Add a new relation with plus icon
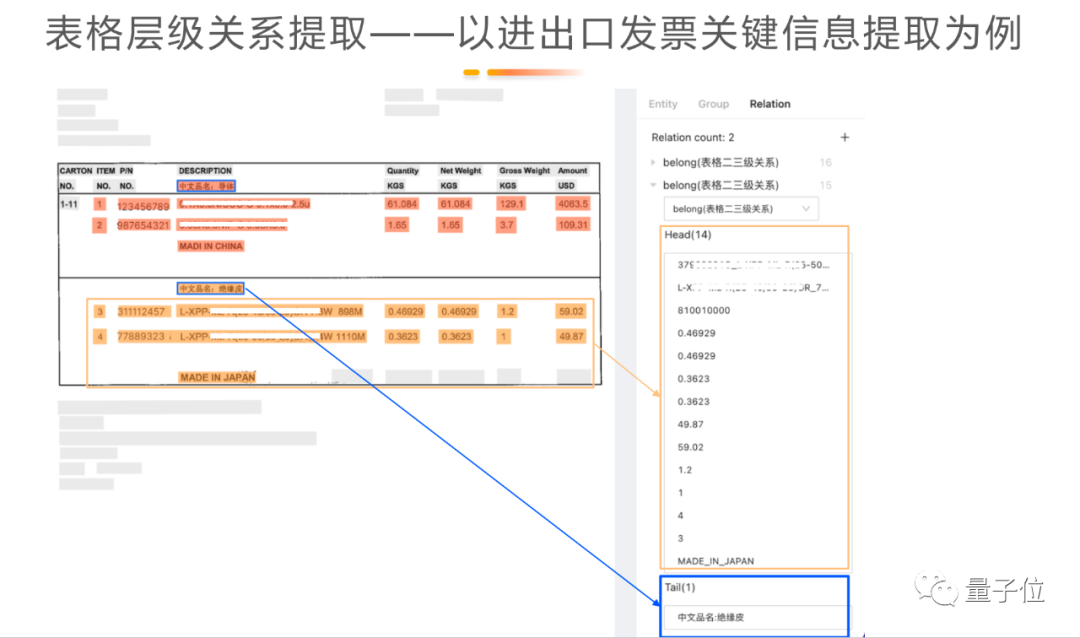The width and height of the screenshot is (1080, 638). click(844, 138)
